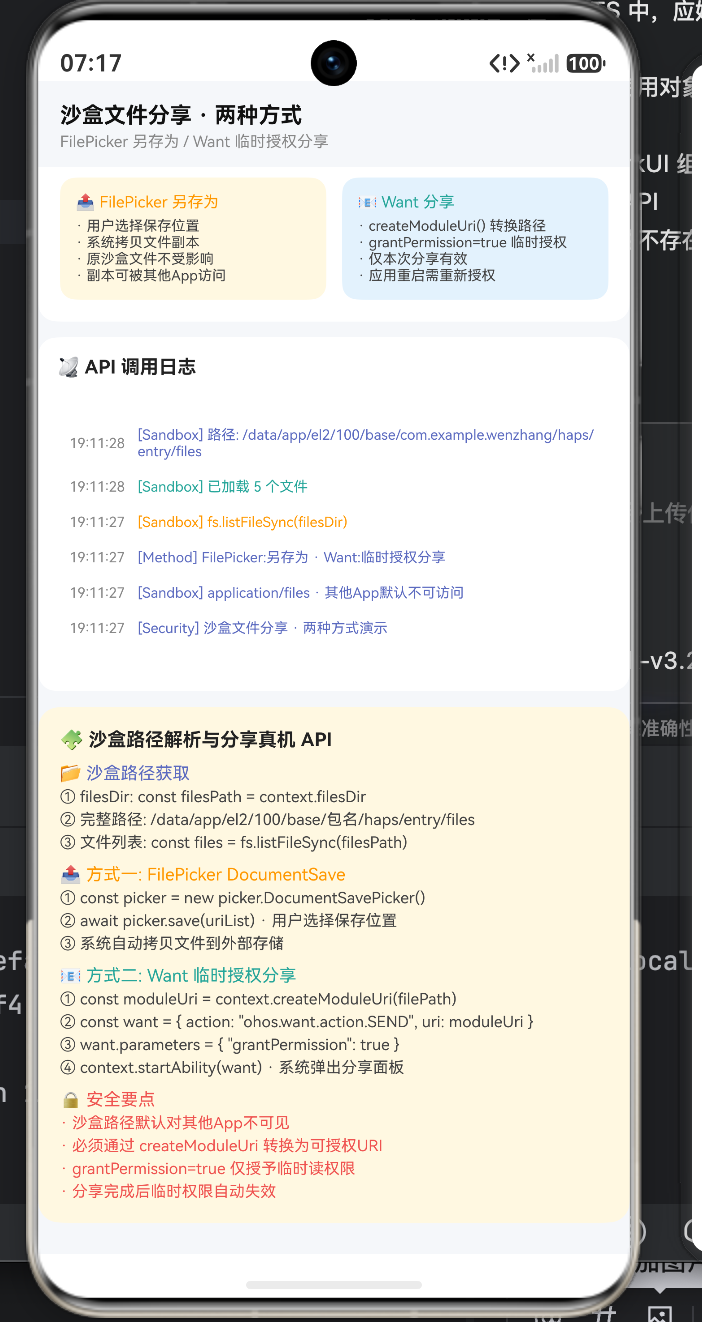This screenshot has width=702, height=1322.
Task: Click log row [Sandbox] 路径: /data/app/el2/100/base
Action: coord(334,443)
